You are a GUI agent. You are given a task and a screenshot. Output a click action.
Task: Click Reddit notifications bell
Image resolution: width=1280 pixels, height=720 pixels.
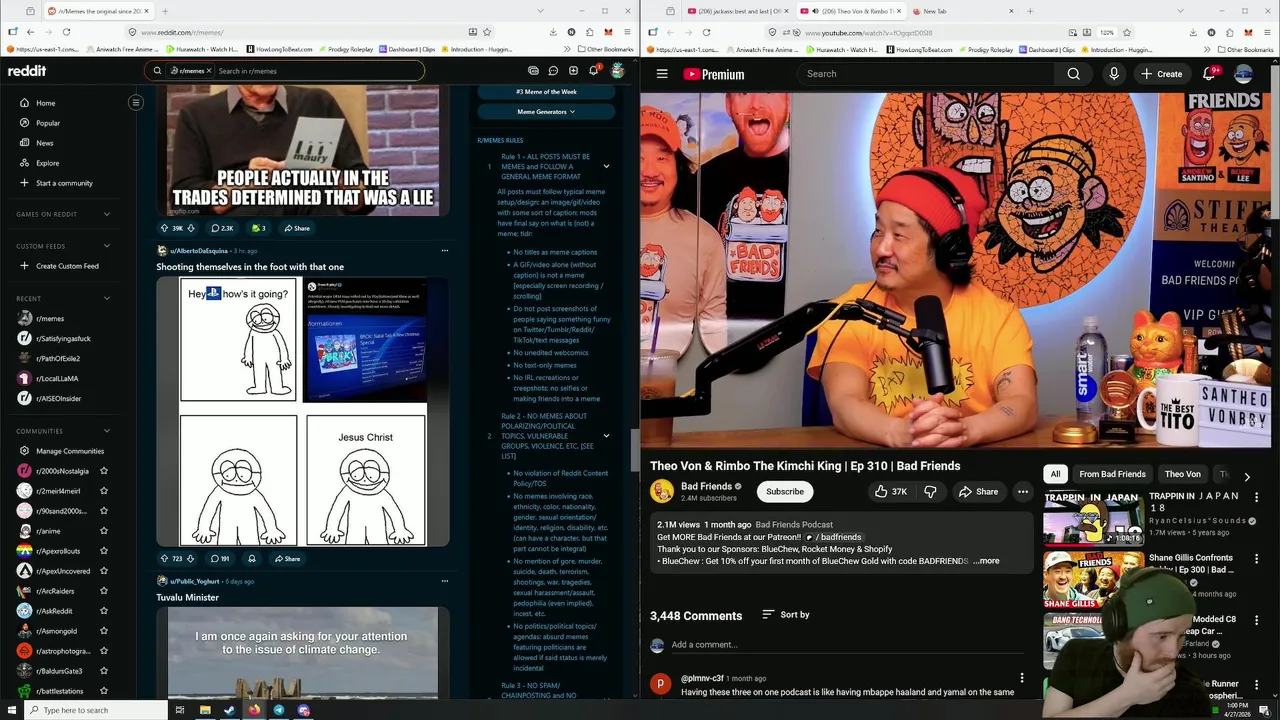point(593,71)
